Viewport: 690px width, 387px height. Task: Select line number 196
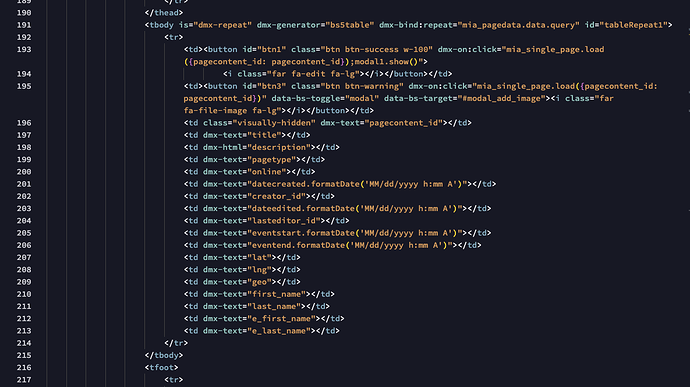[x=24, y=123]
